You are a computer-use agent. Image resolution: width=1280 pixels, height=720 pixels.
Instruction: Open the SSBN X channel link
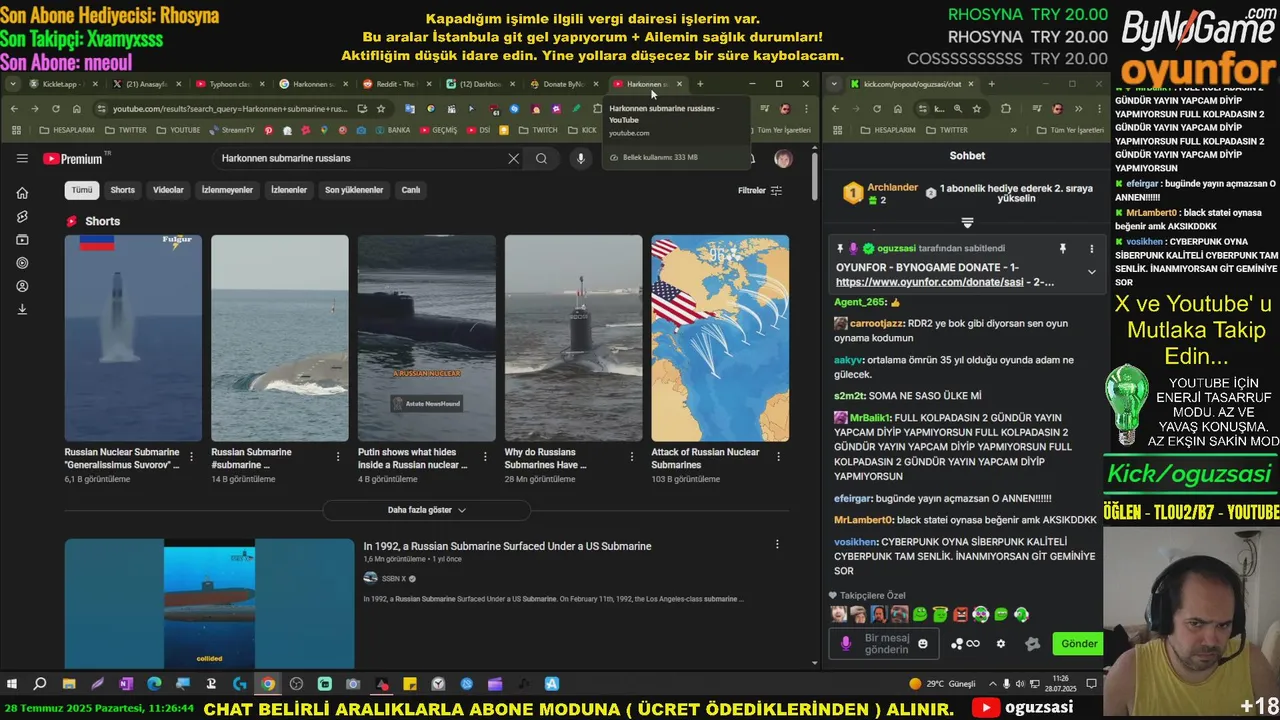click(392, 578)
